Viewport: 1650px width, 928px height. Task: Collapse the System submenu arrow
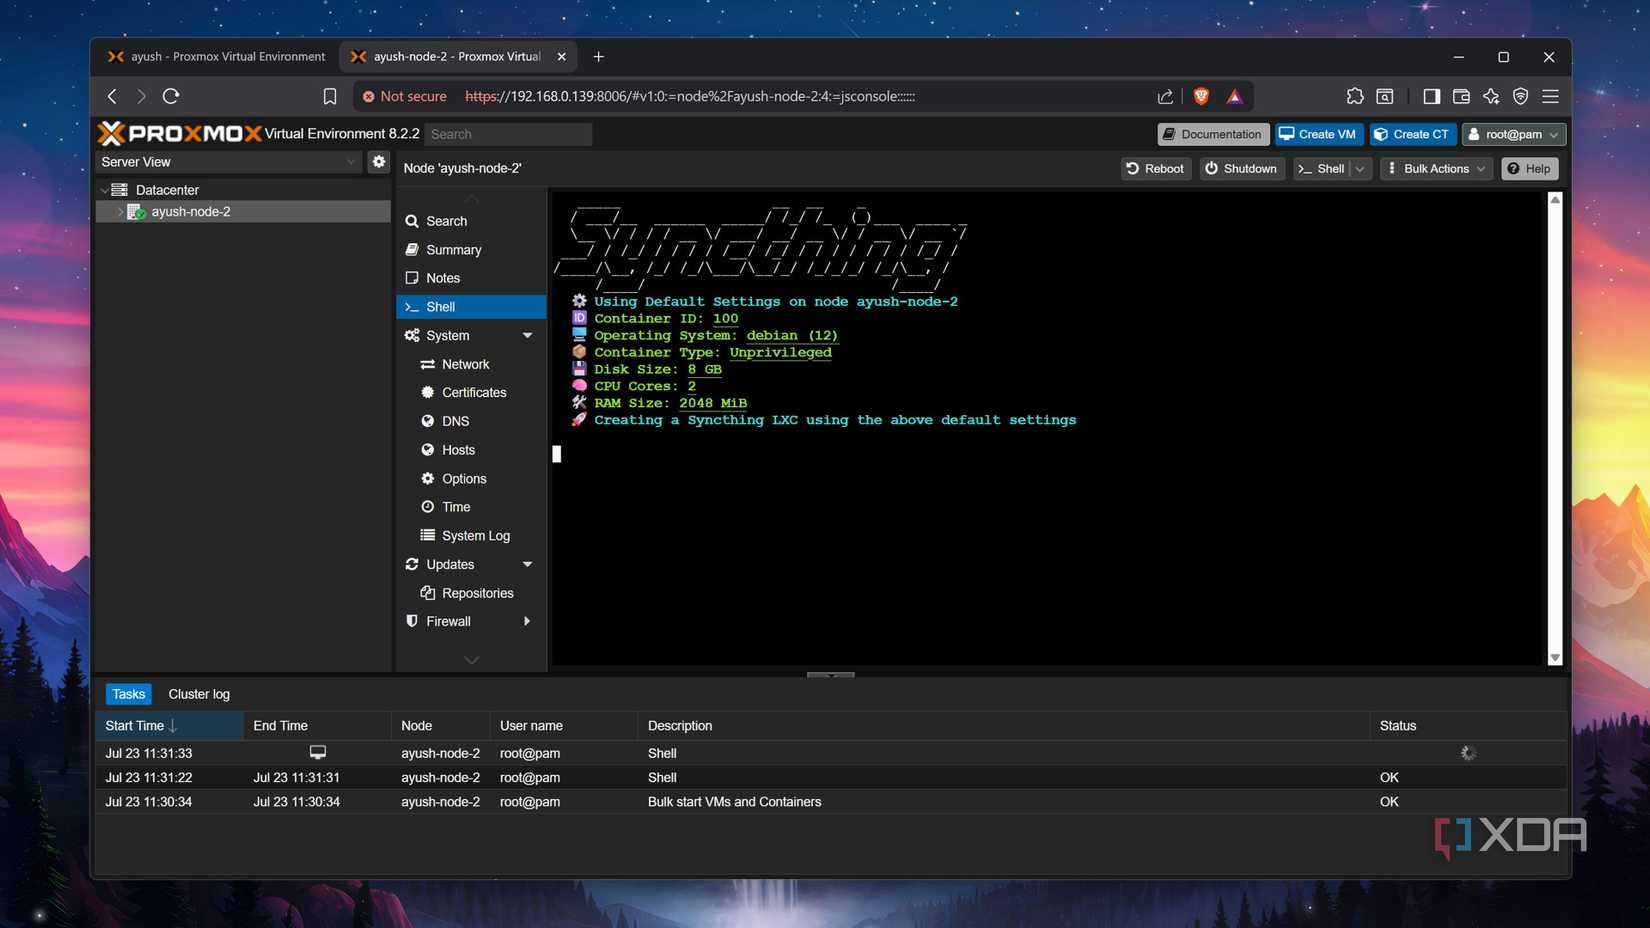pyautogui.click(x=527, y=336)
